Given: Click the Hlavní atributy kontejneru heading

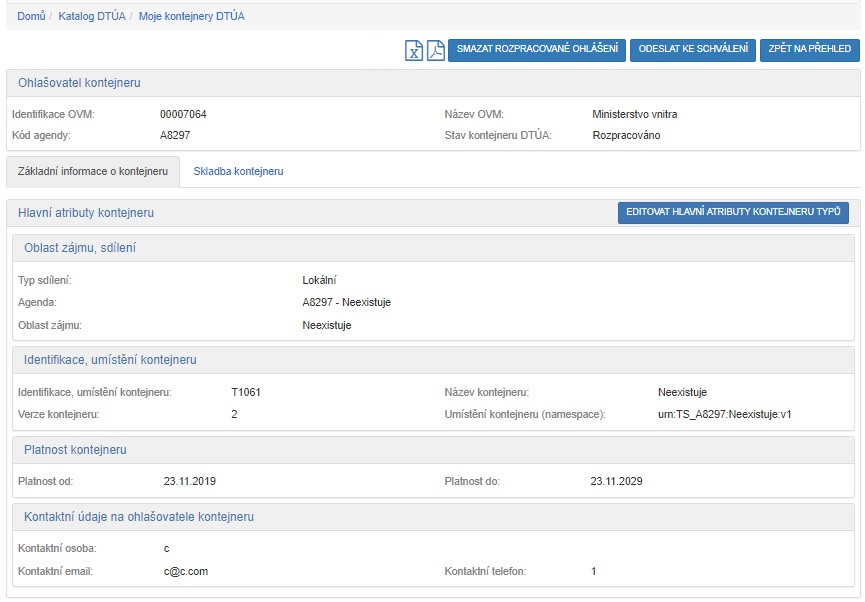Looking at the screenshot, I should (x=86, y=213).
